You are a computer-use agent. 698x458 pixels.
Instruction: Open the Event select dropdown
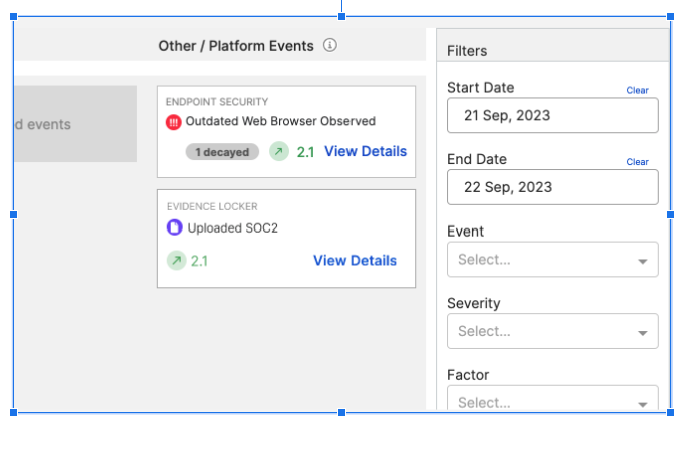click(x=552, y=259)
